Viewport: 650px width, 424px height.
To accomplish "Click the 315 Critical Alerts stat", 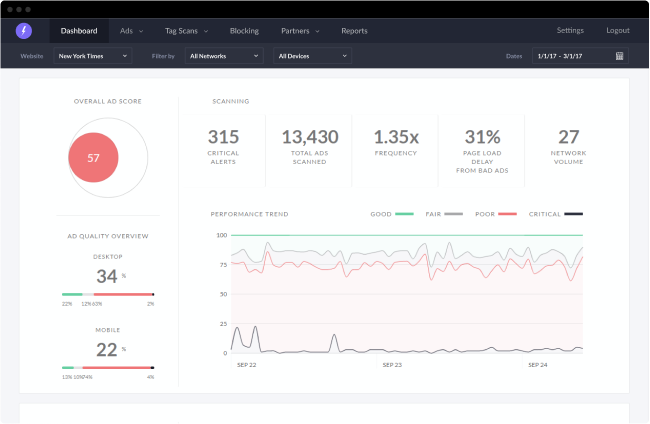I will click(223, 145).
